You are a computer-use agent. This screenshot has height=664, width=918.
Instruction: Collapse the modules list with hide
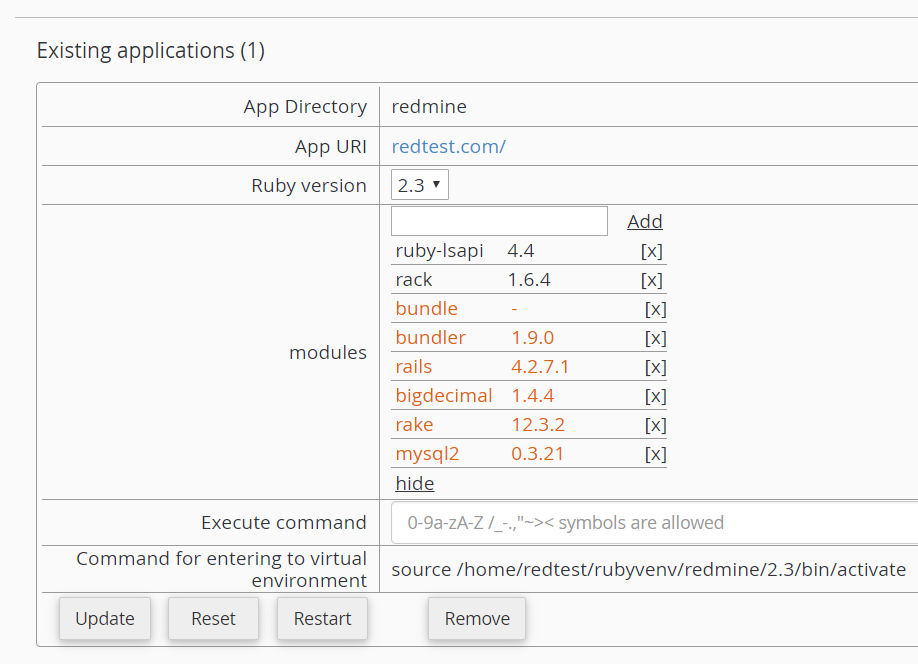point(414,484)
